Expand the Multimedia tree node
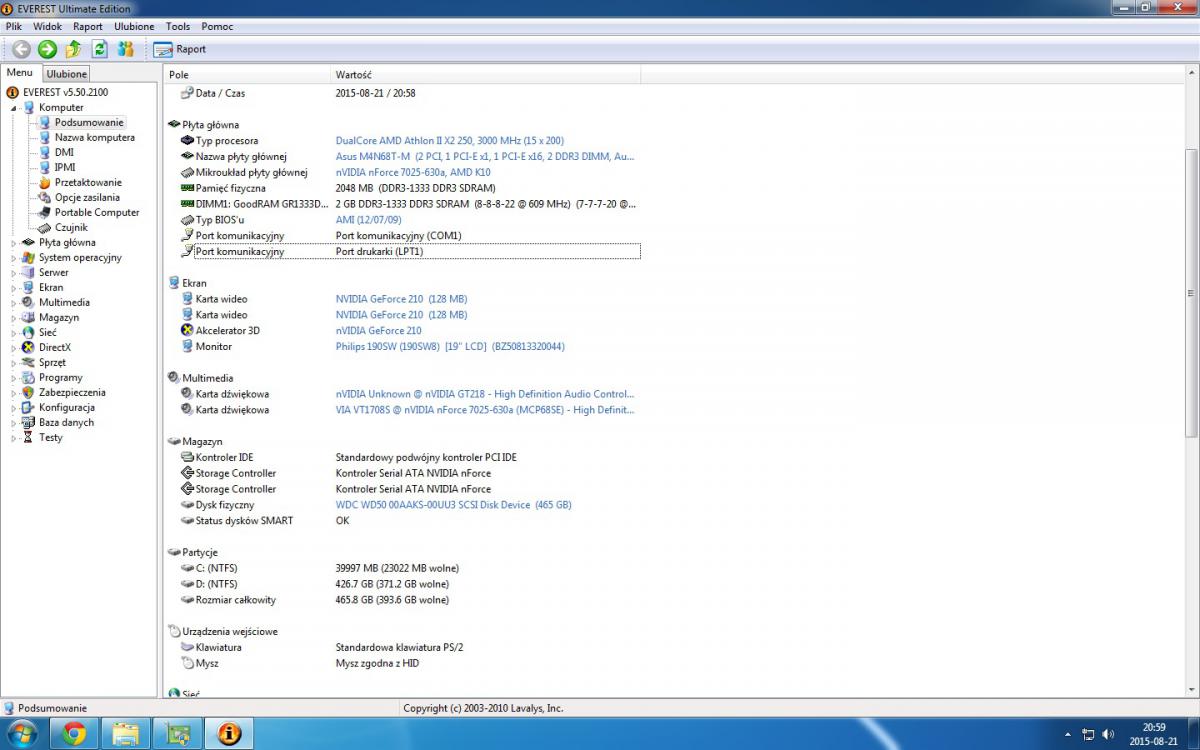This screenshot has height=750, width=1200. [14, 303]
